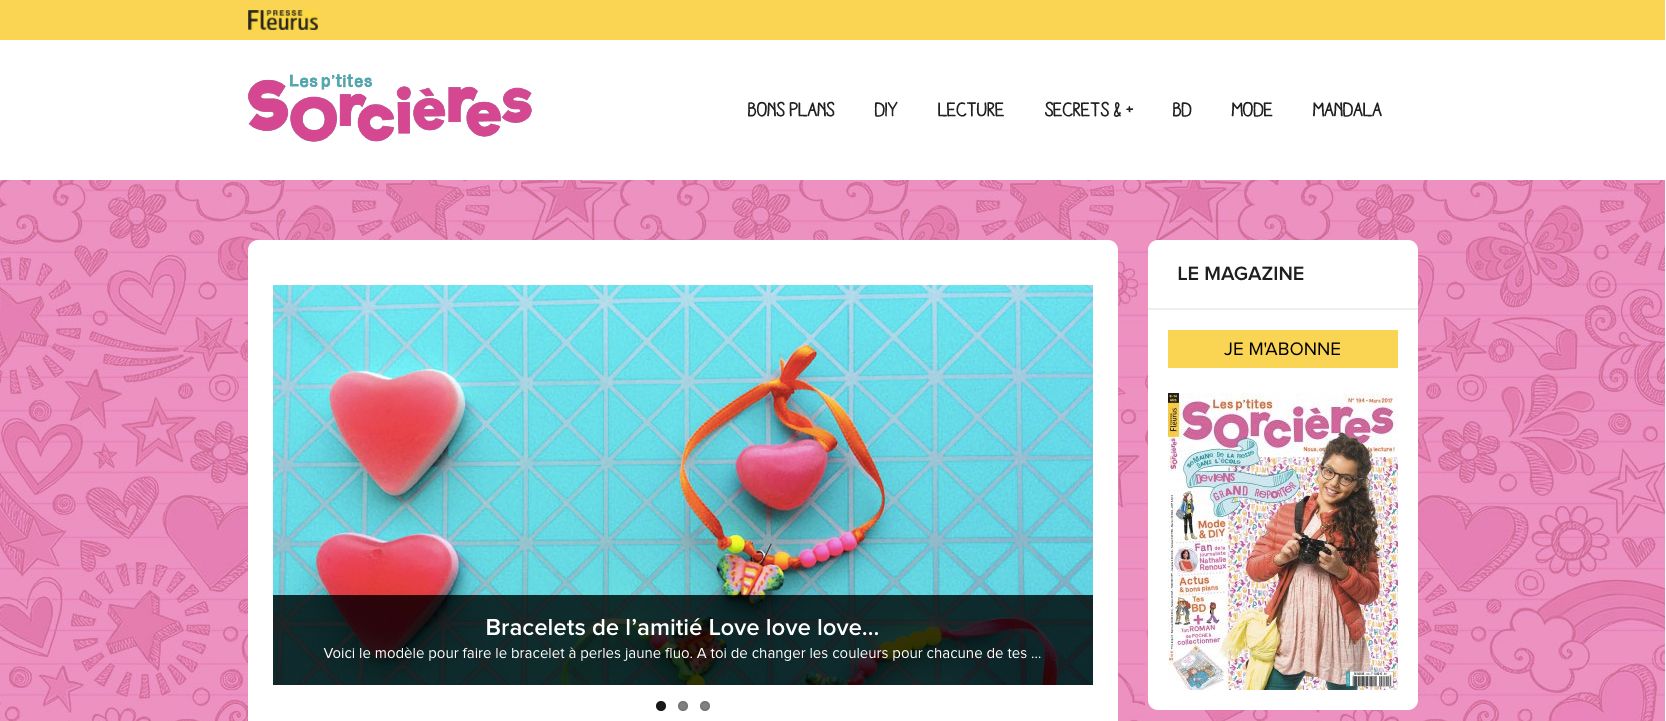Open the BONS PLANS menu

pyautogui.click(x=791, y=110)
